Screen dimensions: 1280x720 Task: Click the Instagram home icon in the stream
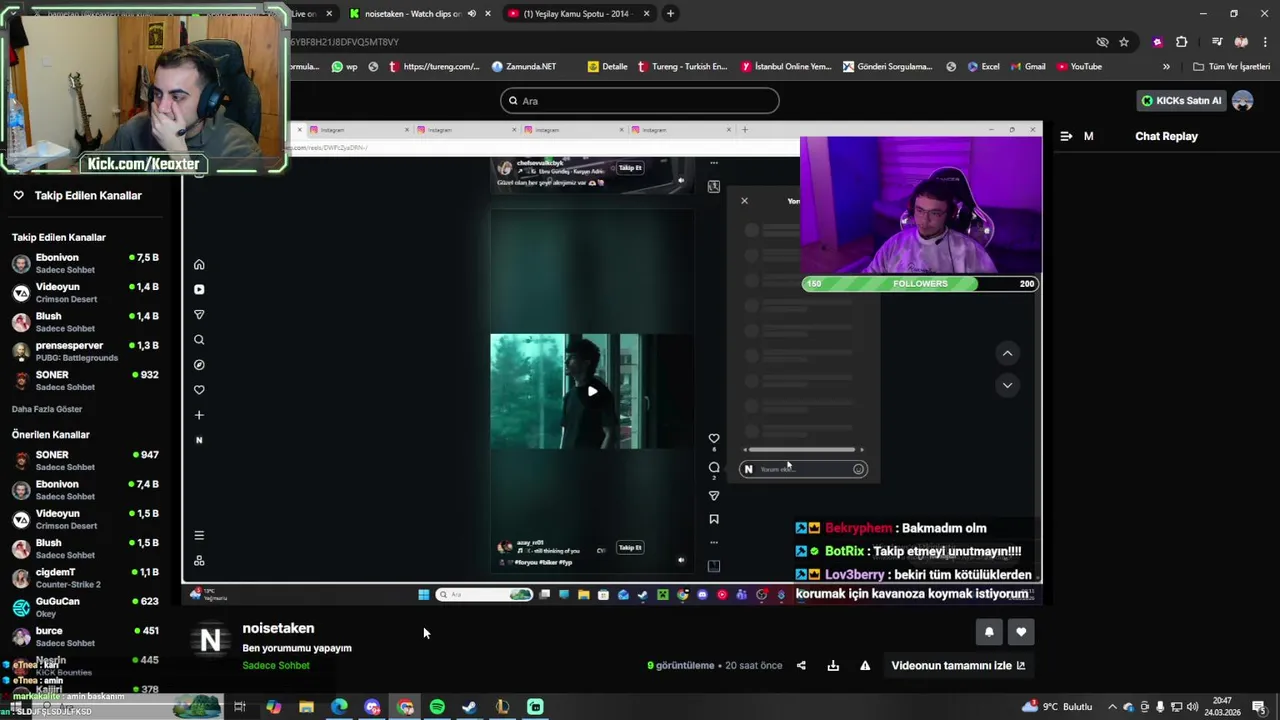click(199, 264)
